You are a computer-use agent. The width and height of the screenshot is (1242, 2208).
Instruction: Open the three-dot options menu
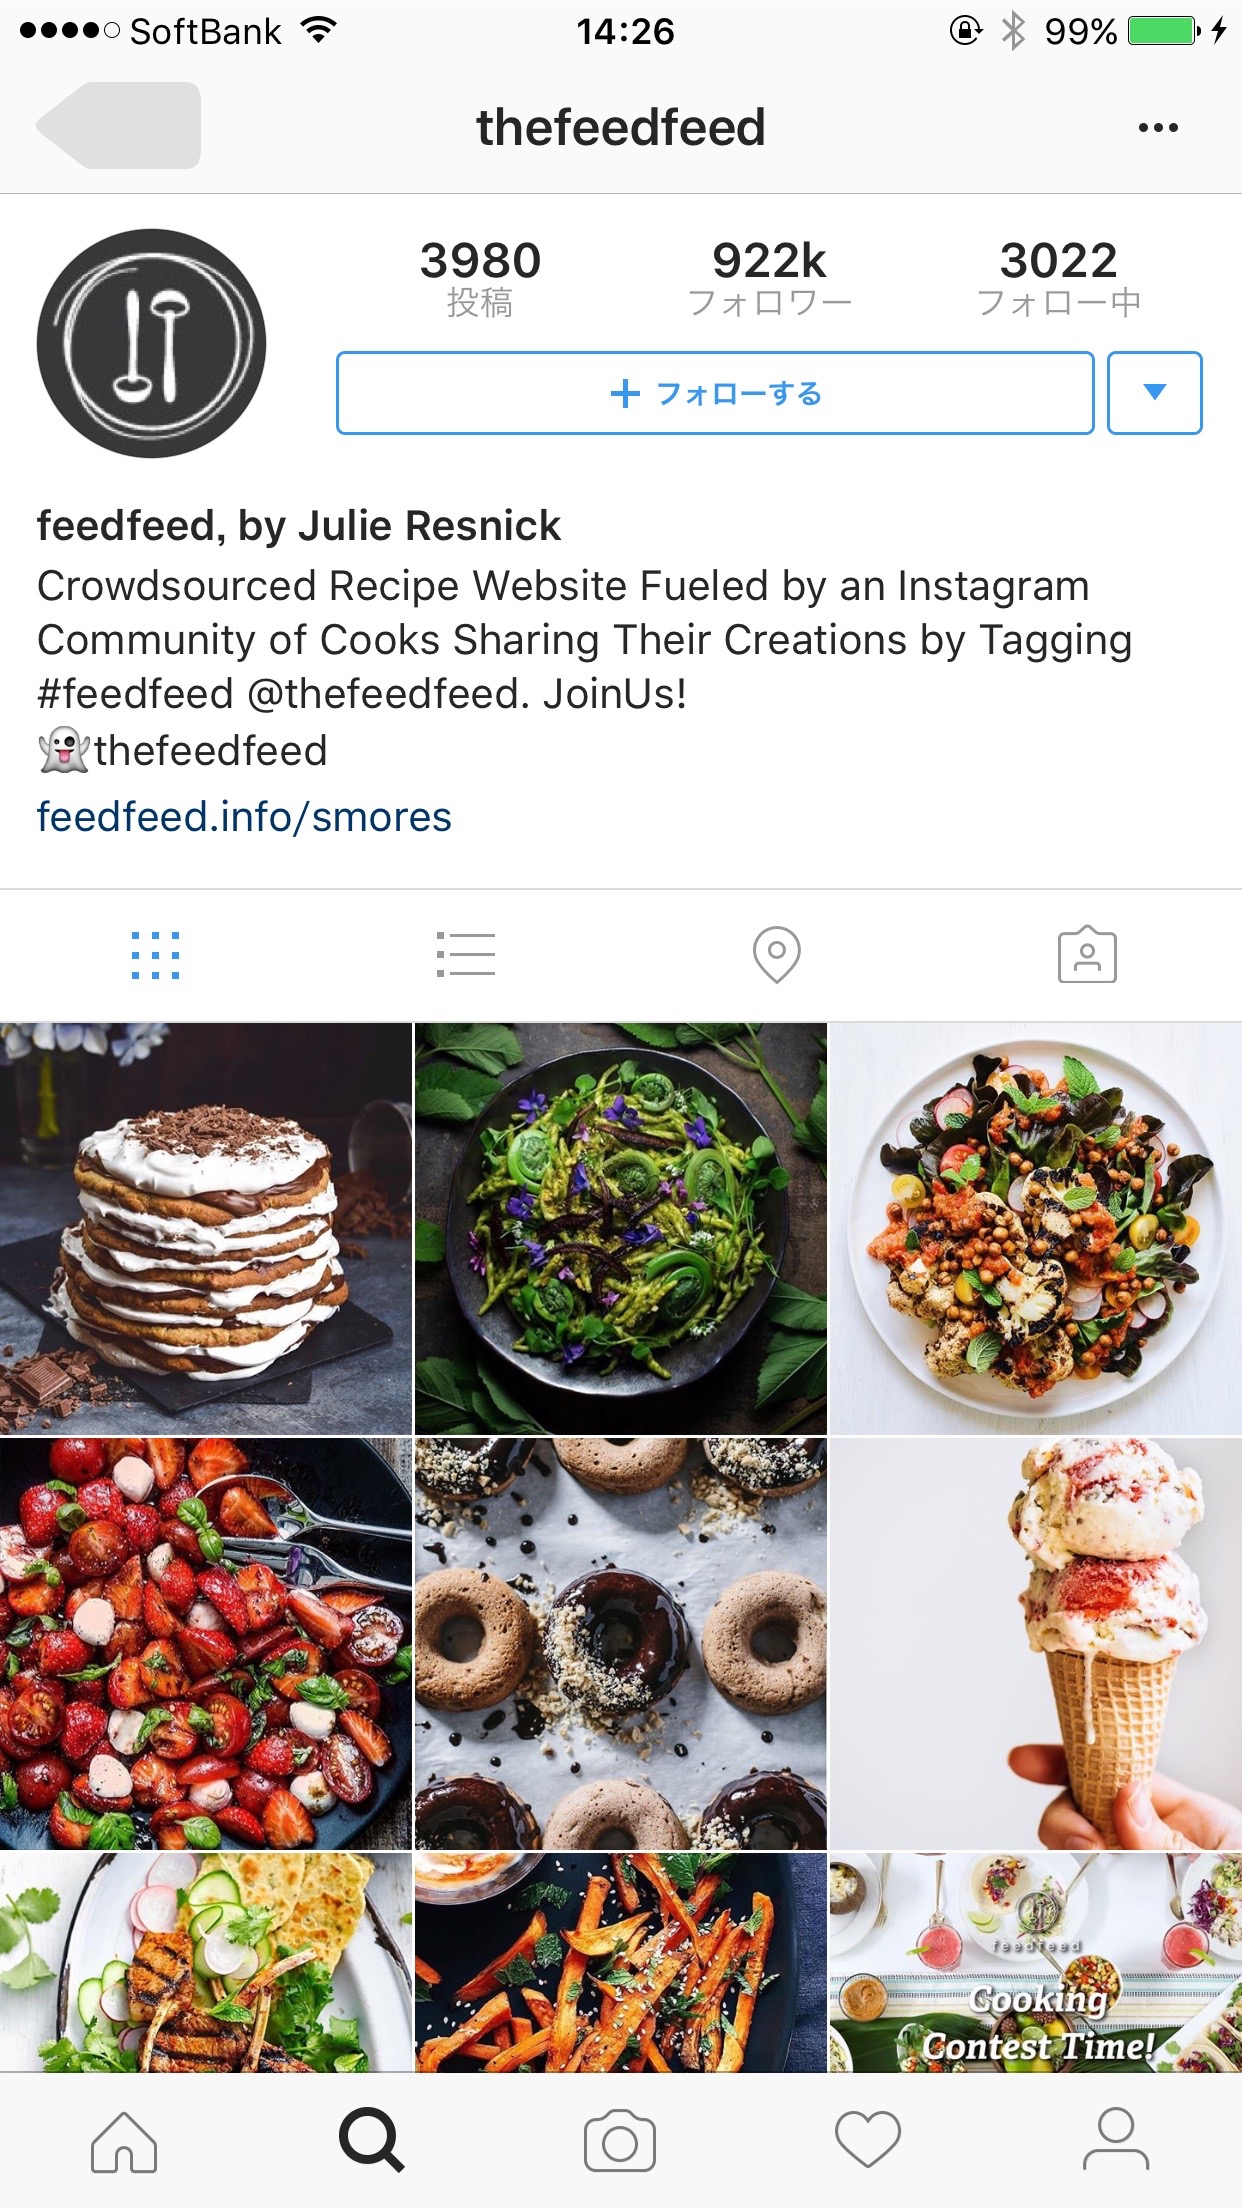coord(1158,128)
